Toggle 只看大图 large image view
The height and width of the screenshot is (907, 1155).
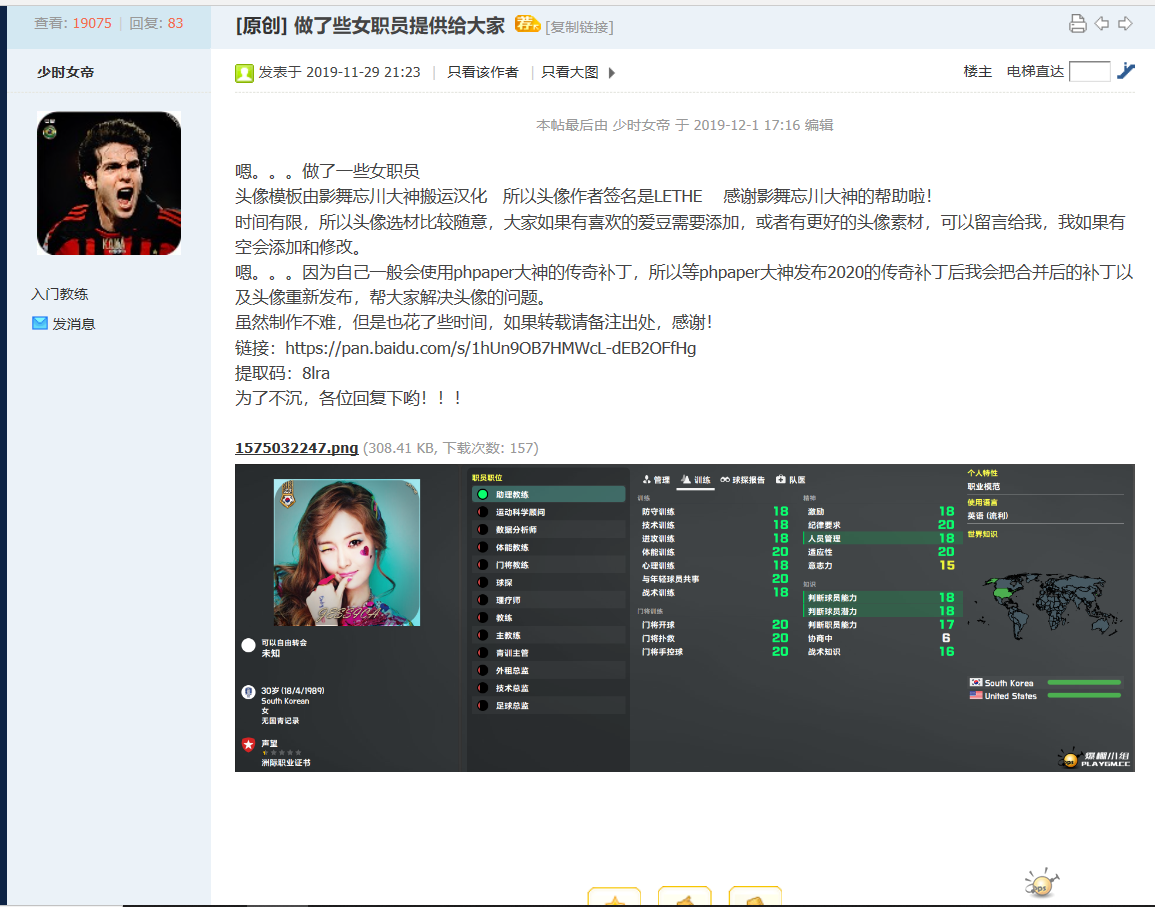(570, 72)
